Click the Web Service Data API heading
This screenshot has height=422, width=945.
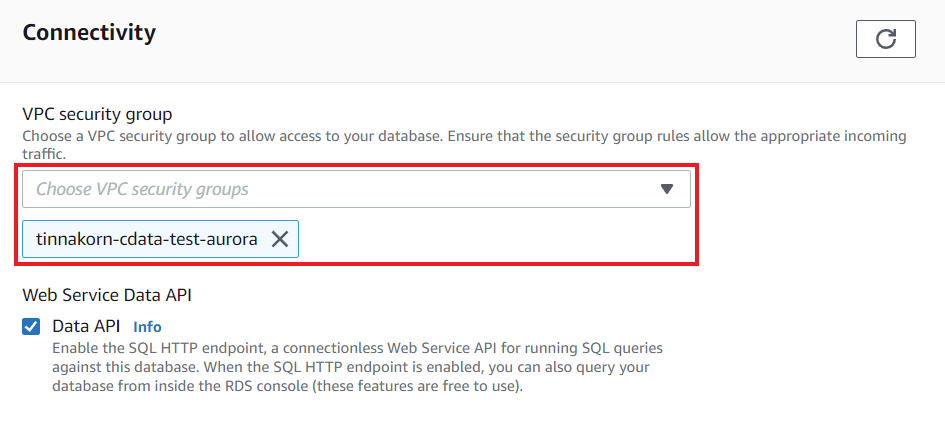point(107,295)
